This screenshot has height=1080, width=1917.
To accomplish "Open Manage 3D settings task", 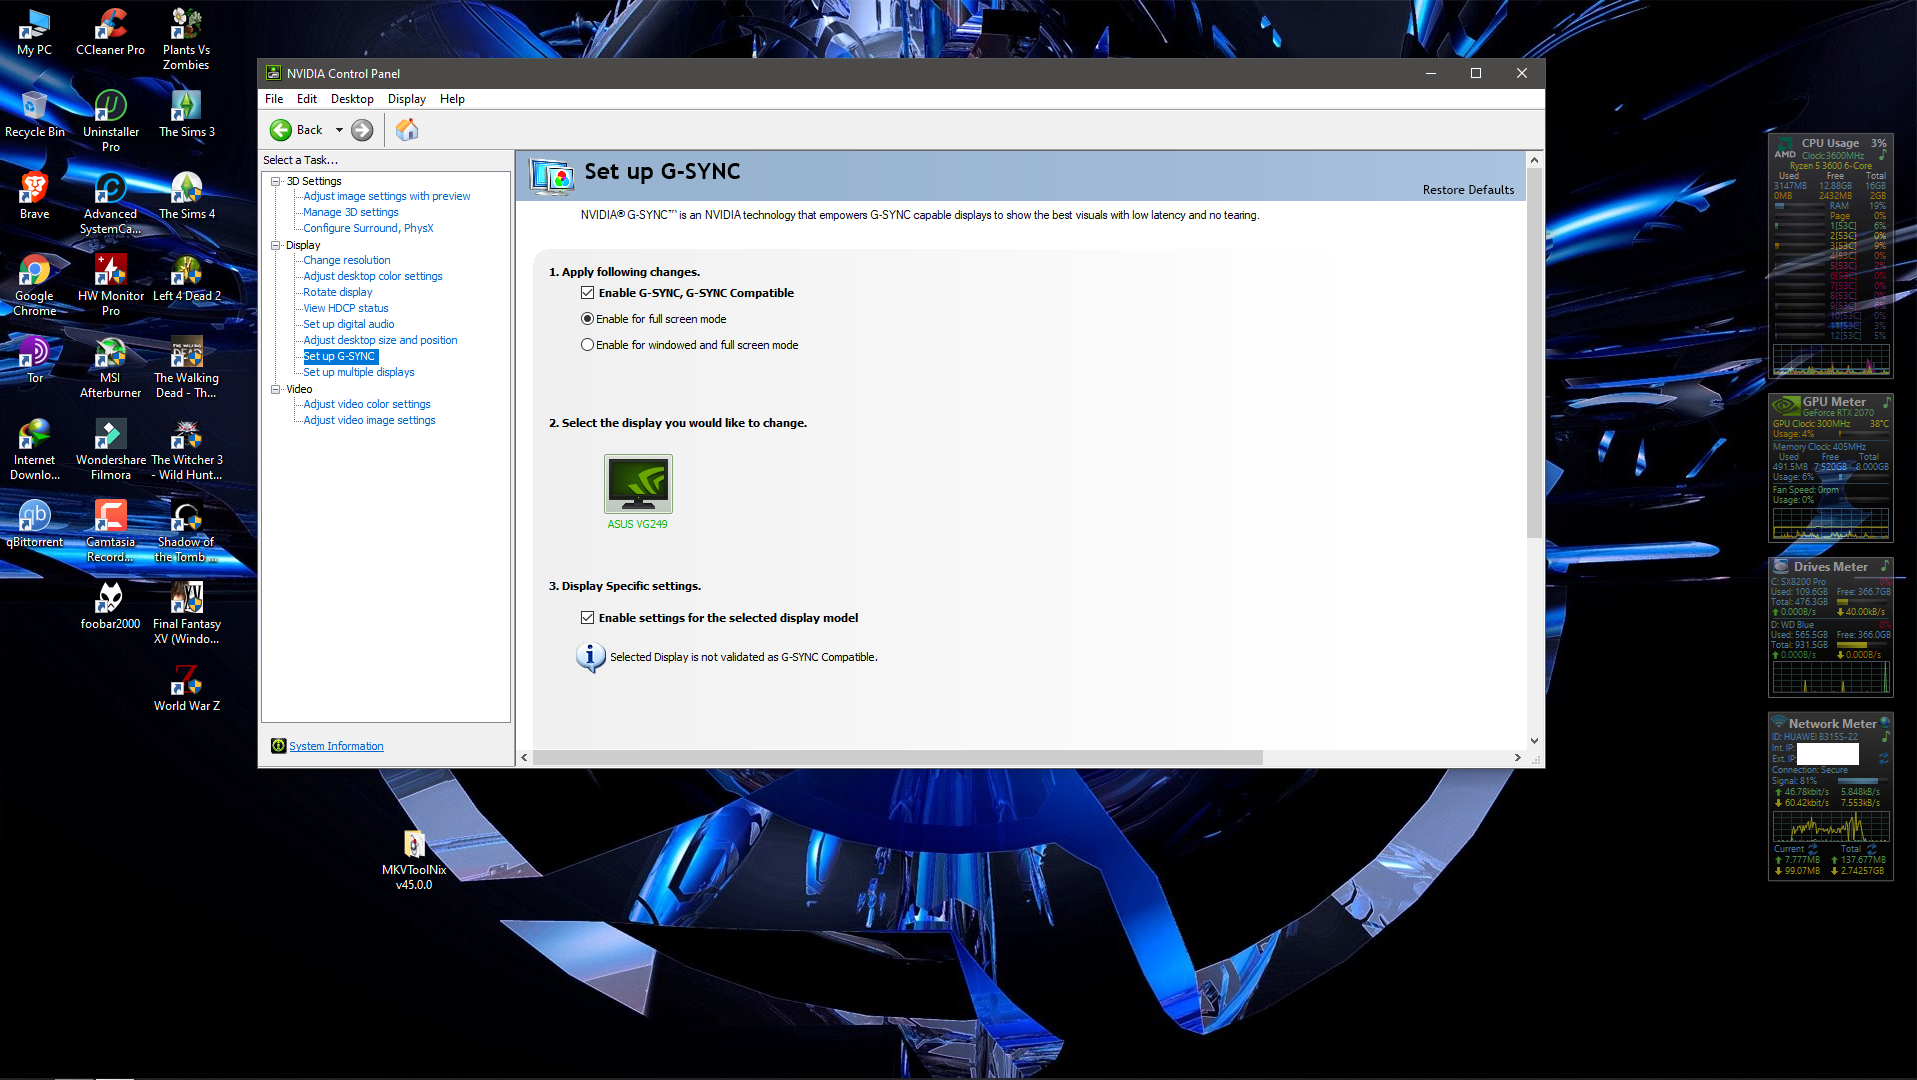I will point(351,212).
